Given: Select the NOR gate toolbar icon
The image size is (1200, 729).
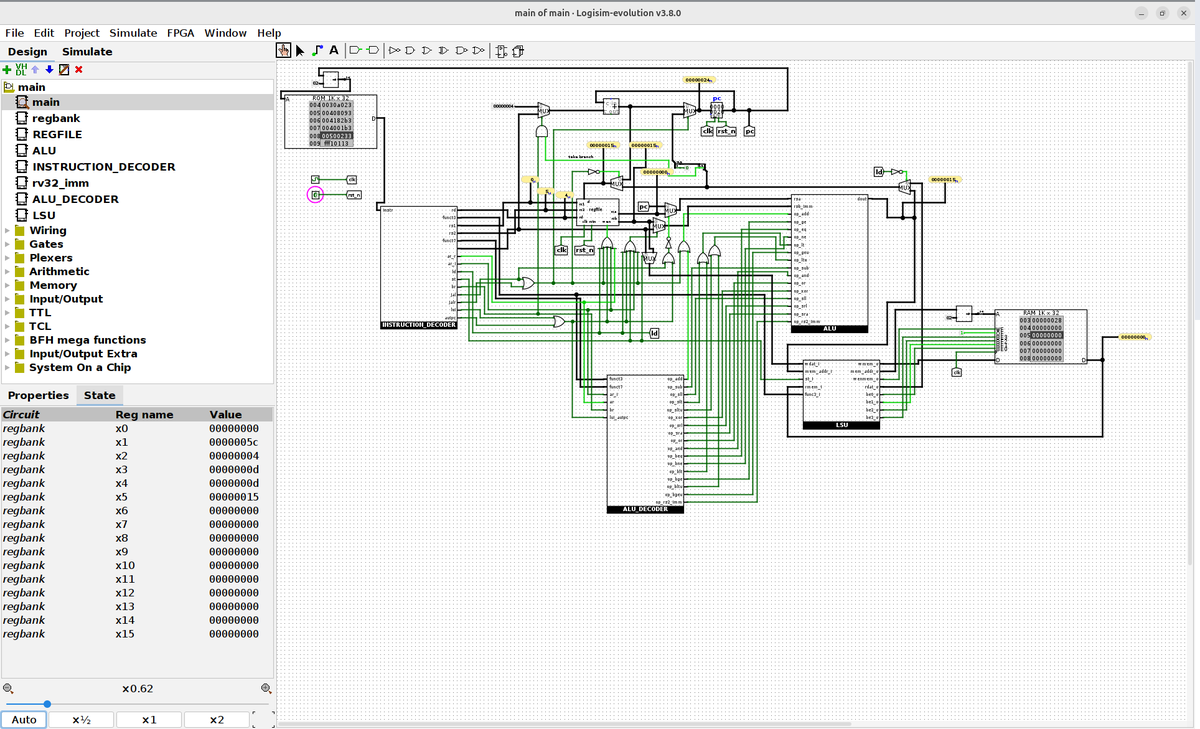Looking at the screenshot, I should (478, 50).
